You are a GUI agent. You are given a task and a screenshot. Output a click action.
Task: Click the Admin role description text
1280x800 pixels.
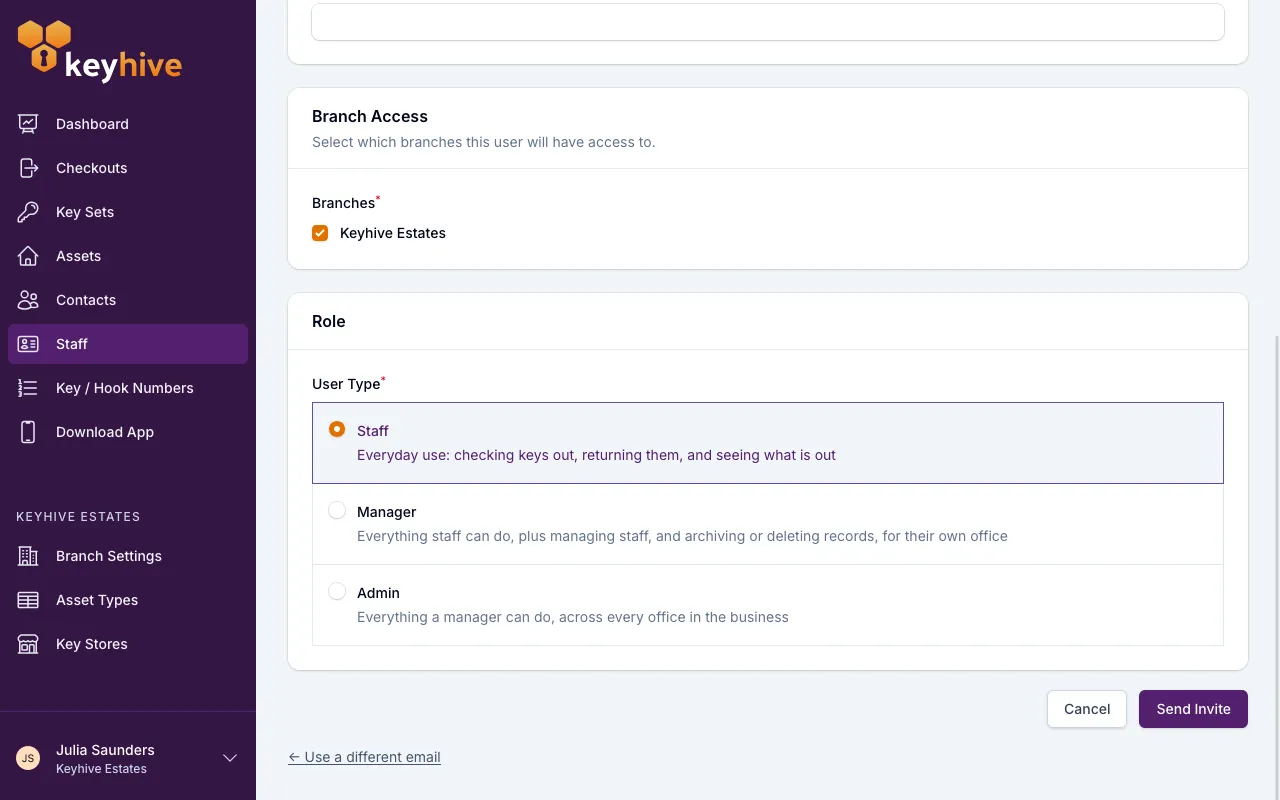coord(573,617)
